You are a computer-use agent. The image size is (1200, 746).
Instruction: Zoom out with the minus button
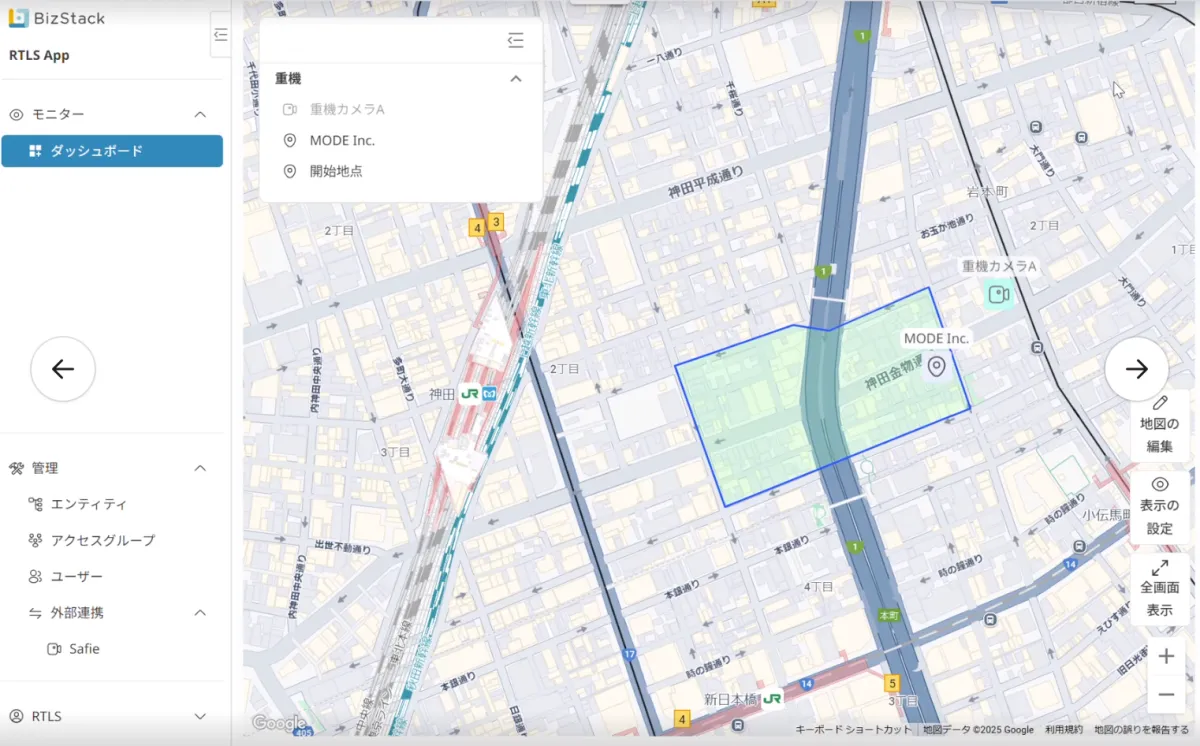[x=1166, y=694]
